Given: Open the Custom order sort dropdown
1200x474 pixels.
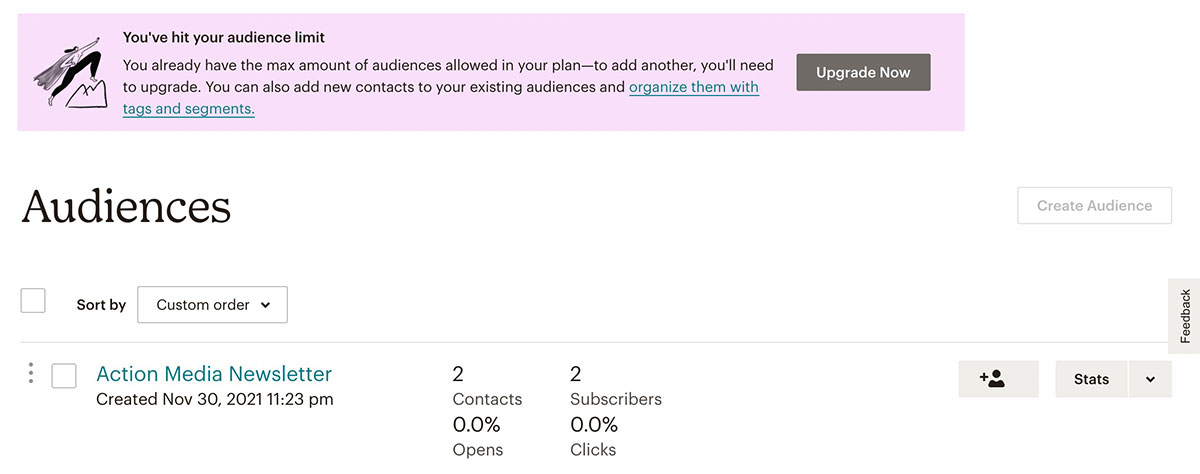Looking at the screenshot, I should (x=212, y=305).
